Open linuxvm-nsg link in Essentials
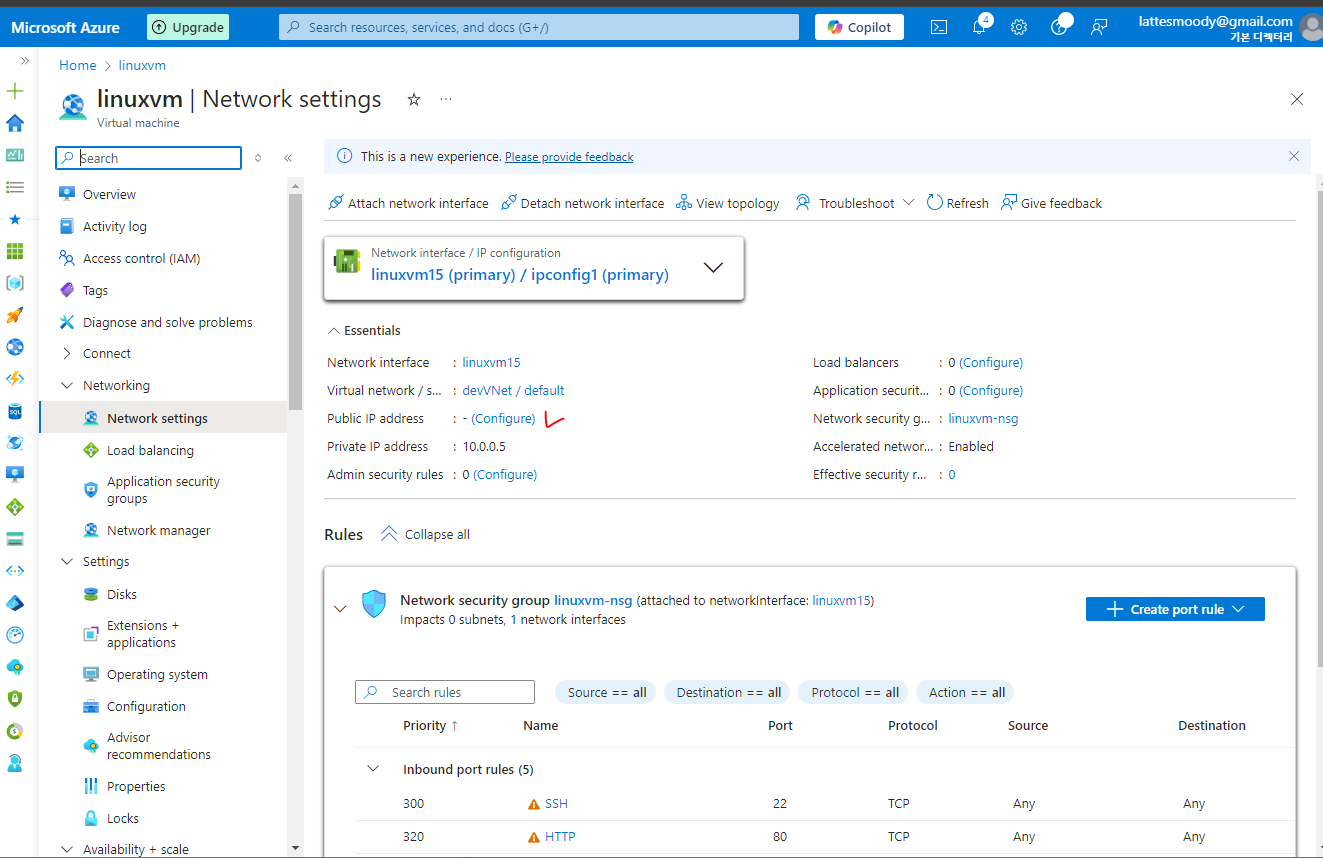 pyautogui.click(x=983, y=418)
